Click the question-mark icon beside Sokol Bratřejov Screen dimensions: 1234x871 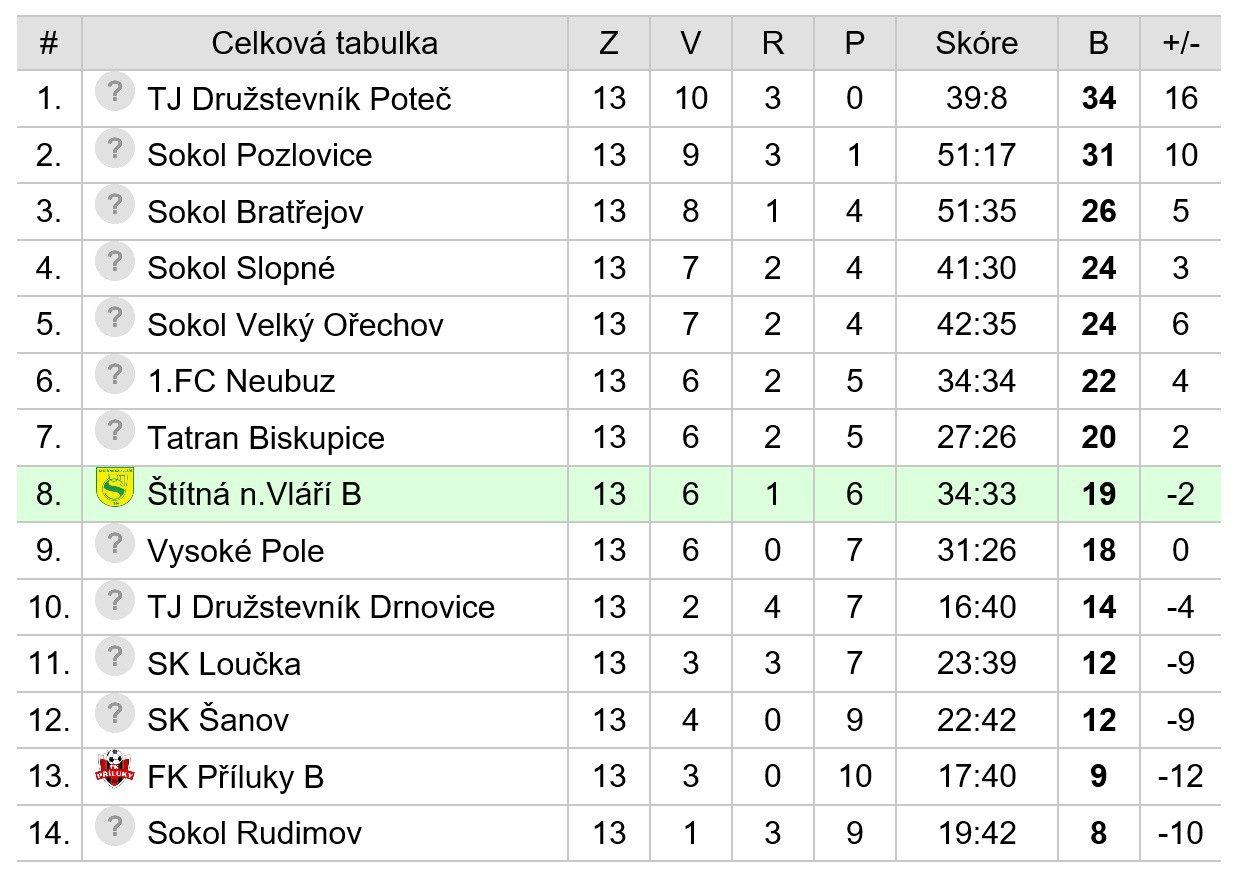(x=115, y=206)
